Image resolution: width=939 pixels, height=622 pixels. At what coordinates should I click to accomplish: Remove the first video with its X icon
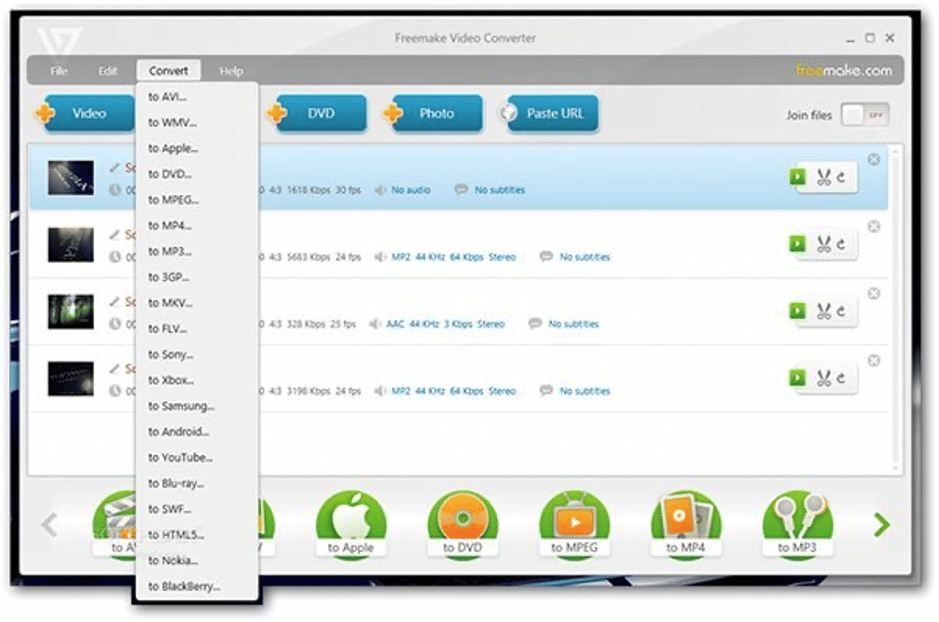point(875,157)
